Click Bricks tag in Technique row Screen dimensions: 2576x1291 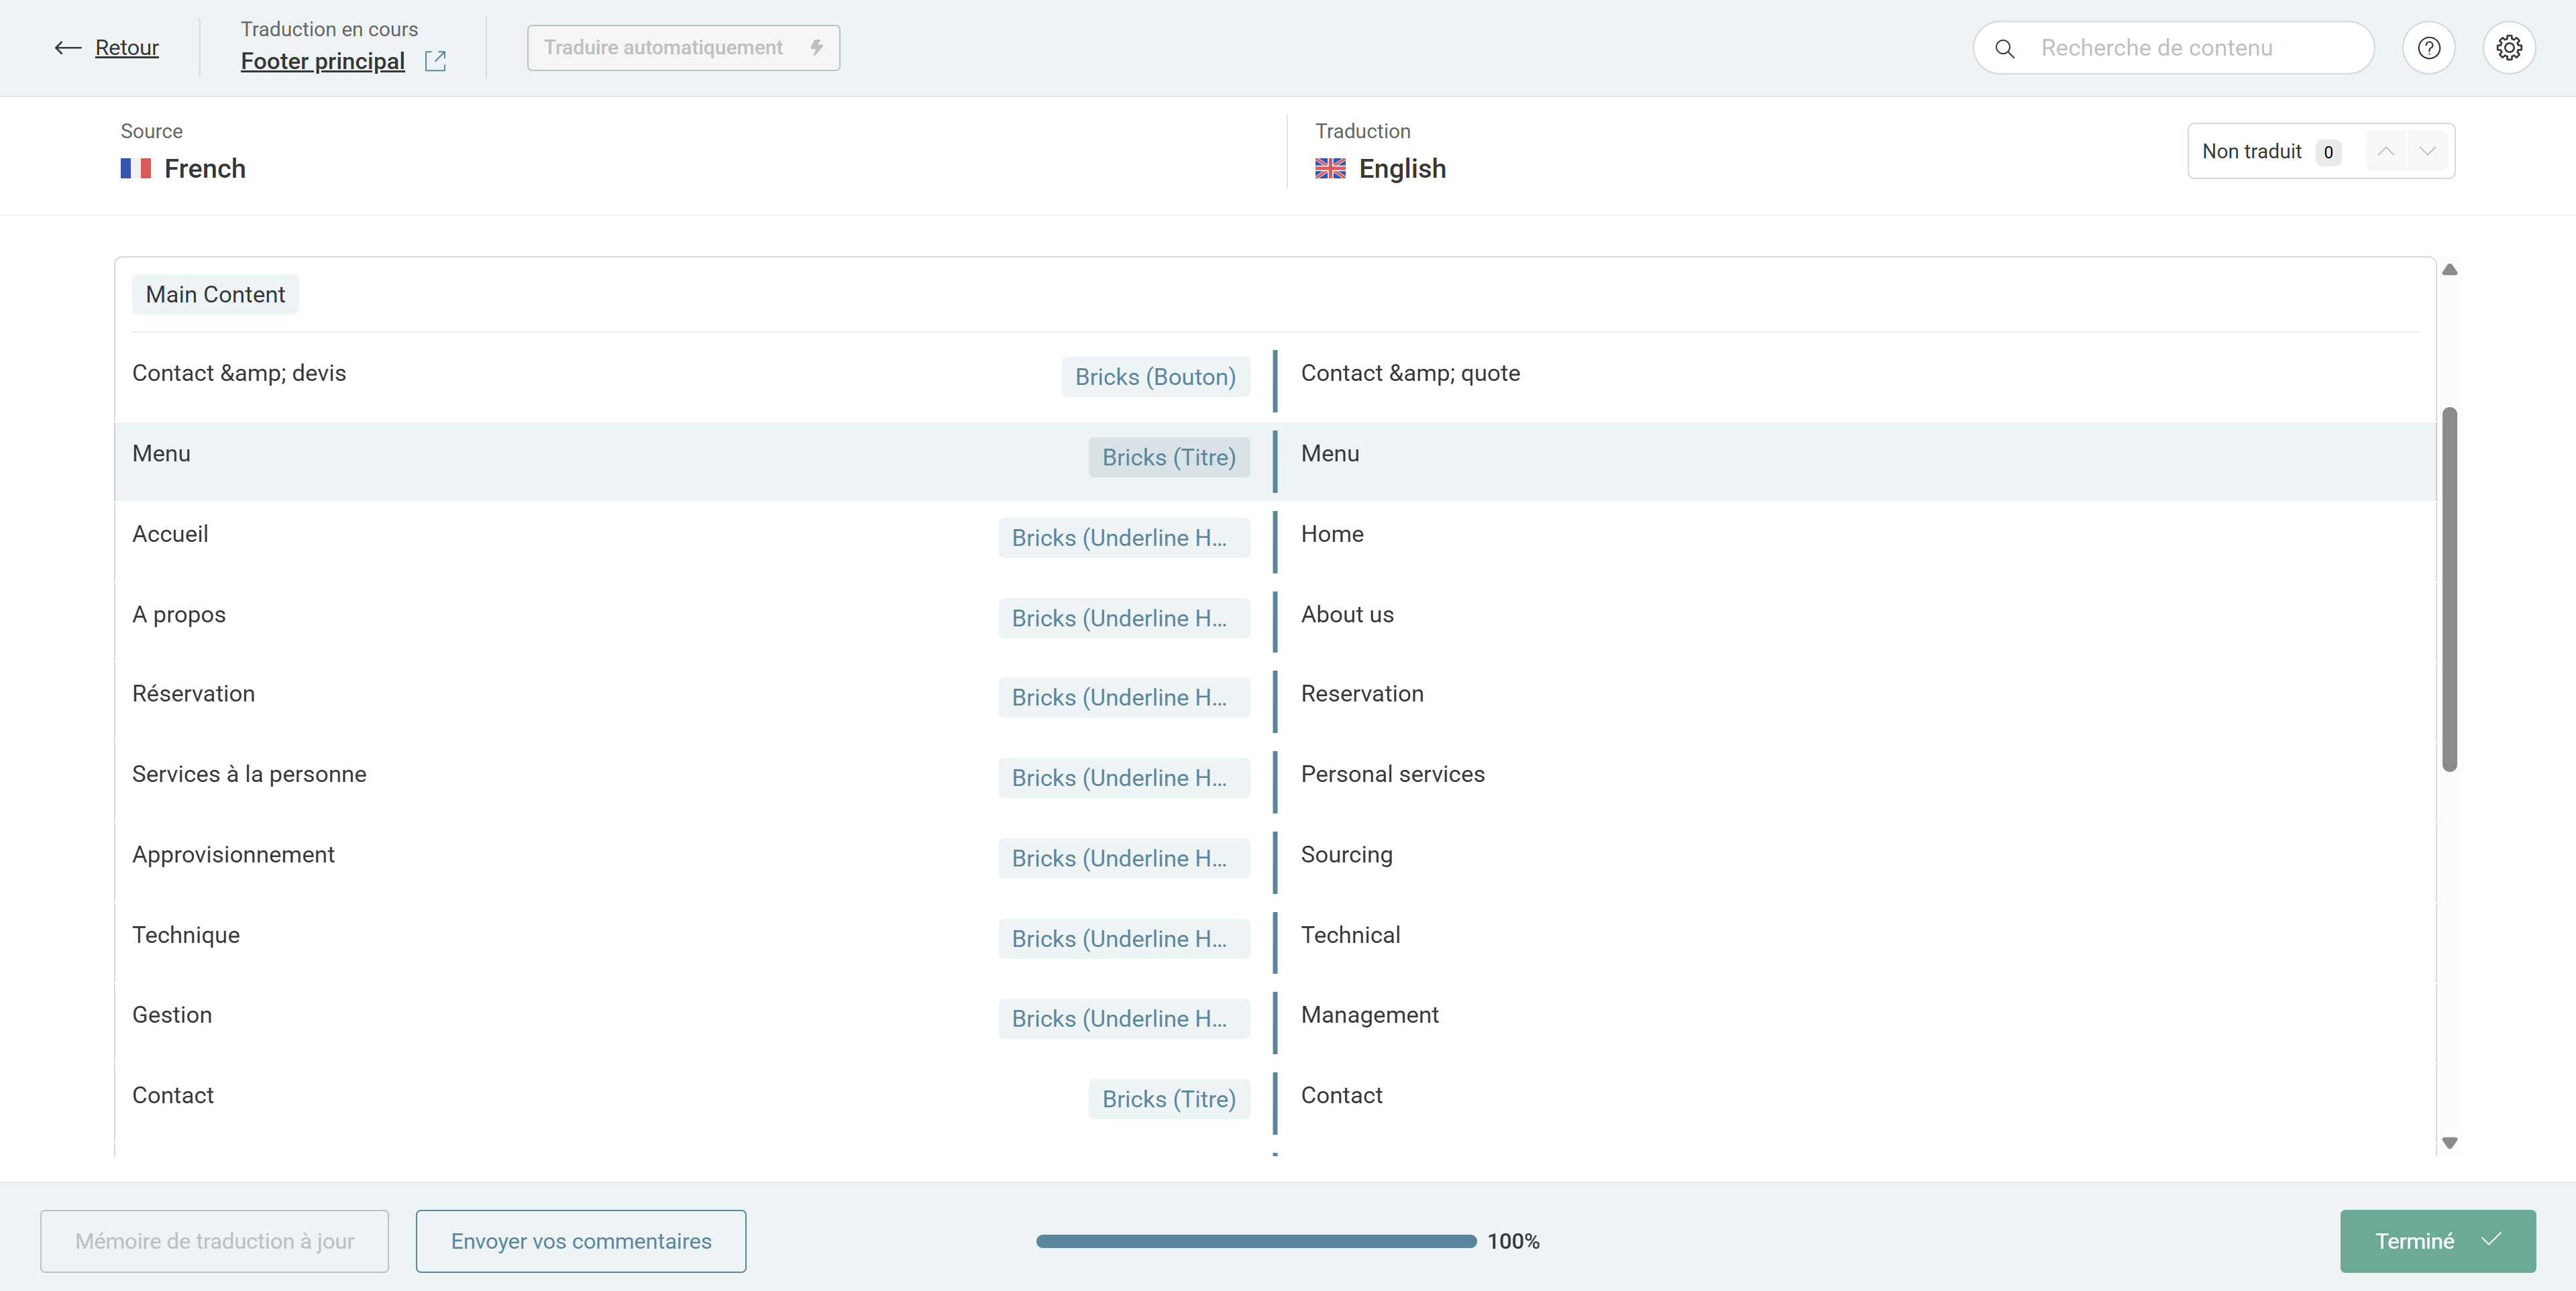(x=1124, y=939)
